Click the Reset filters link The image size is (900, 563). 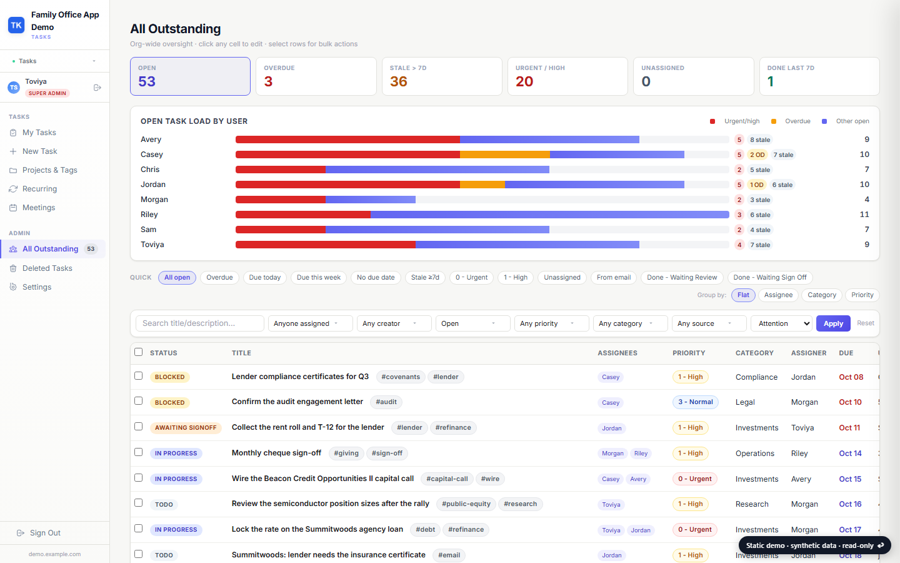pyautogui.click(x=865, y=323)
